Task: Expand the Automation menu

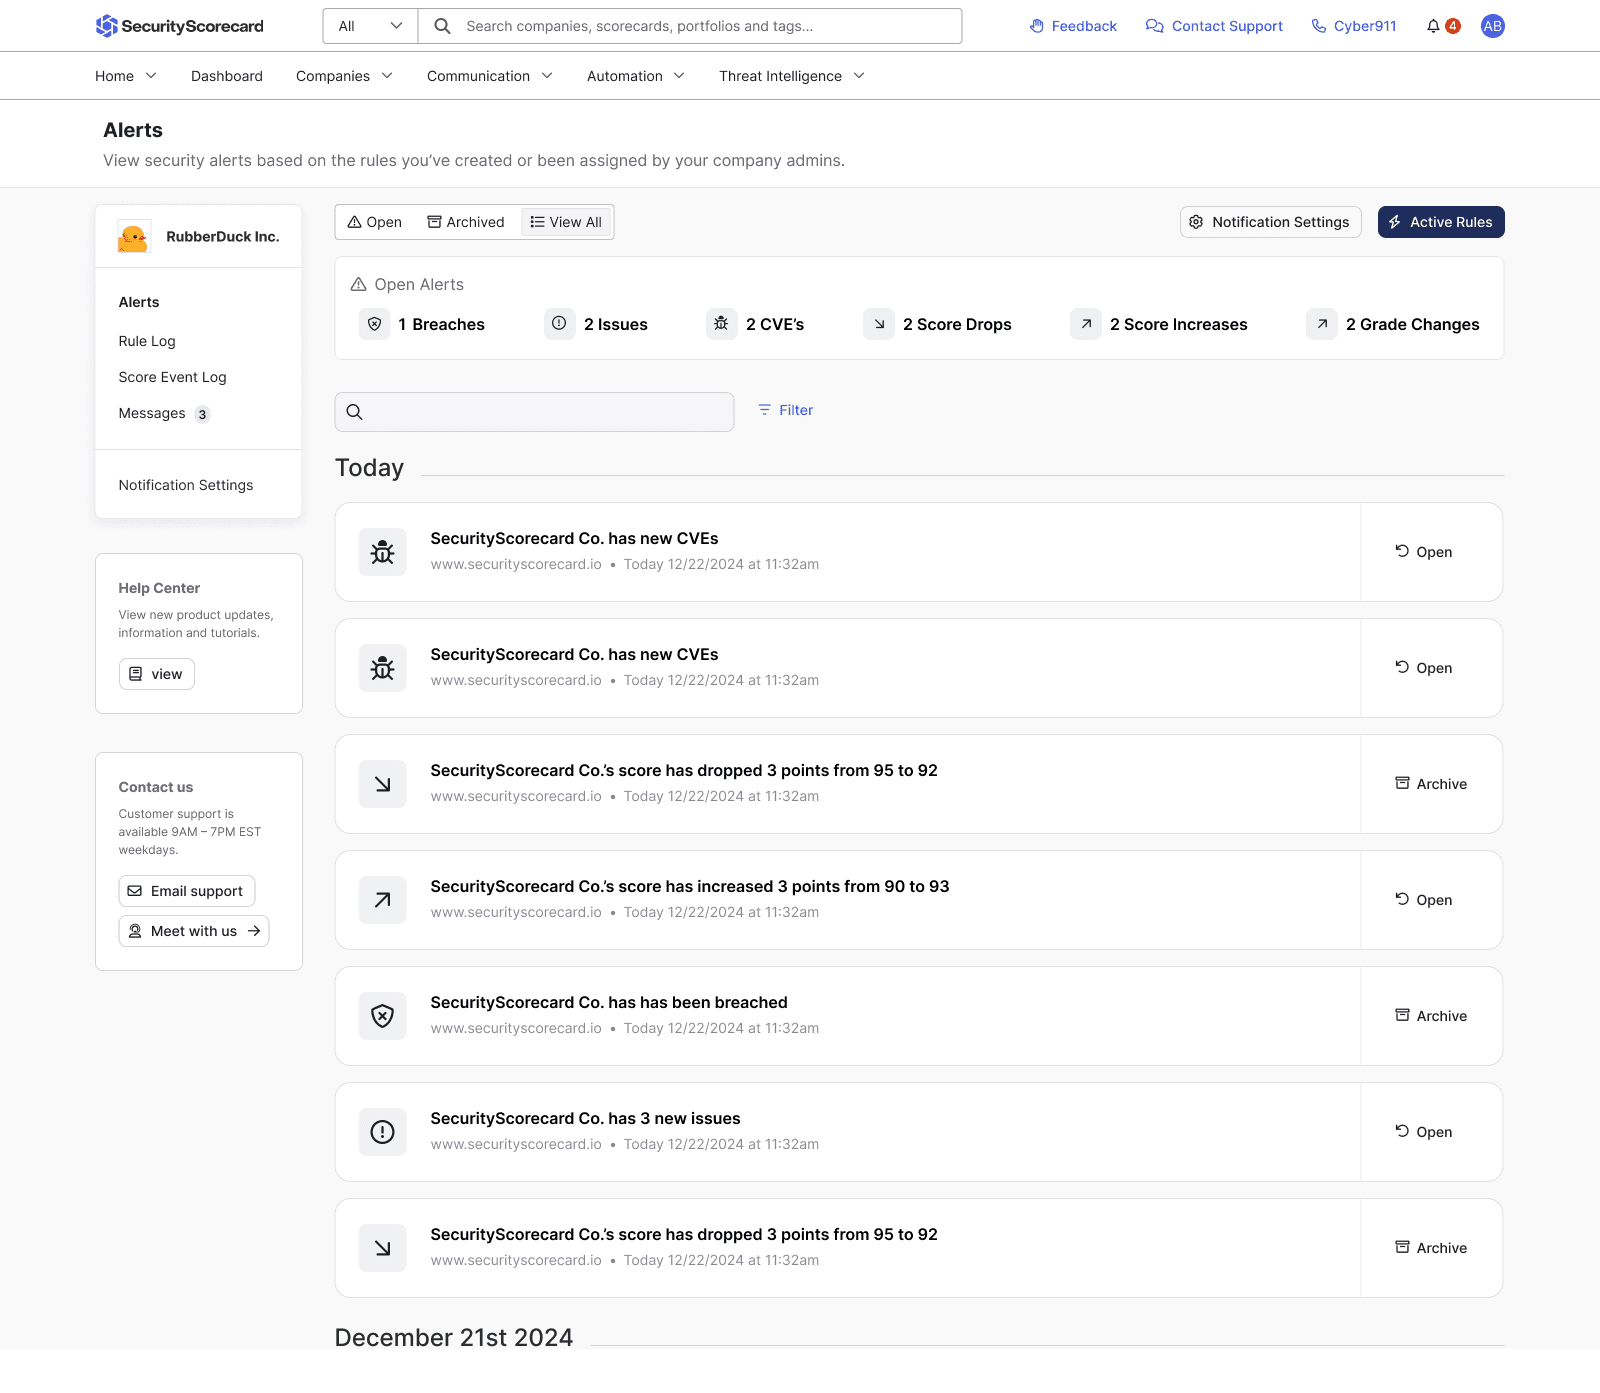Action: pos(636,76)
